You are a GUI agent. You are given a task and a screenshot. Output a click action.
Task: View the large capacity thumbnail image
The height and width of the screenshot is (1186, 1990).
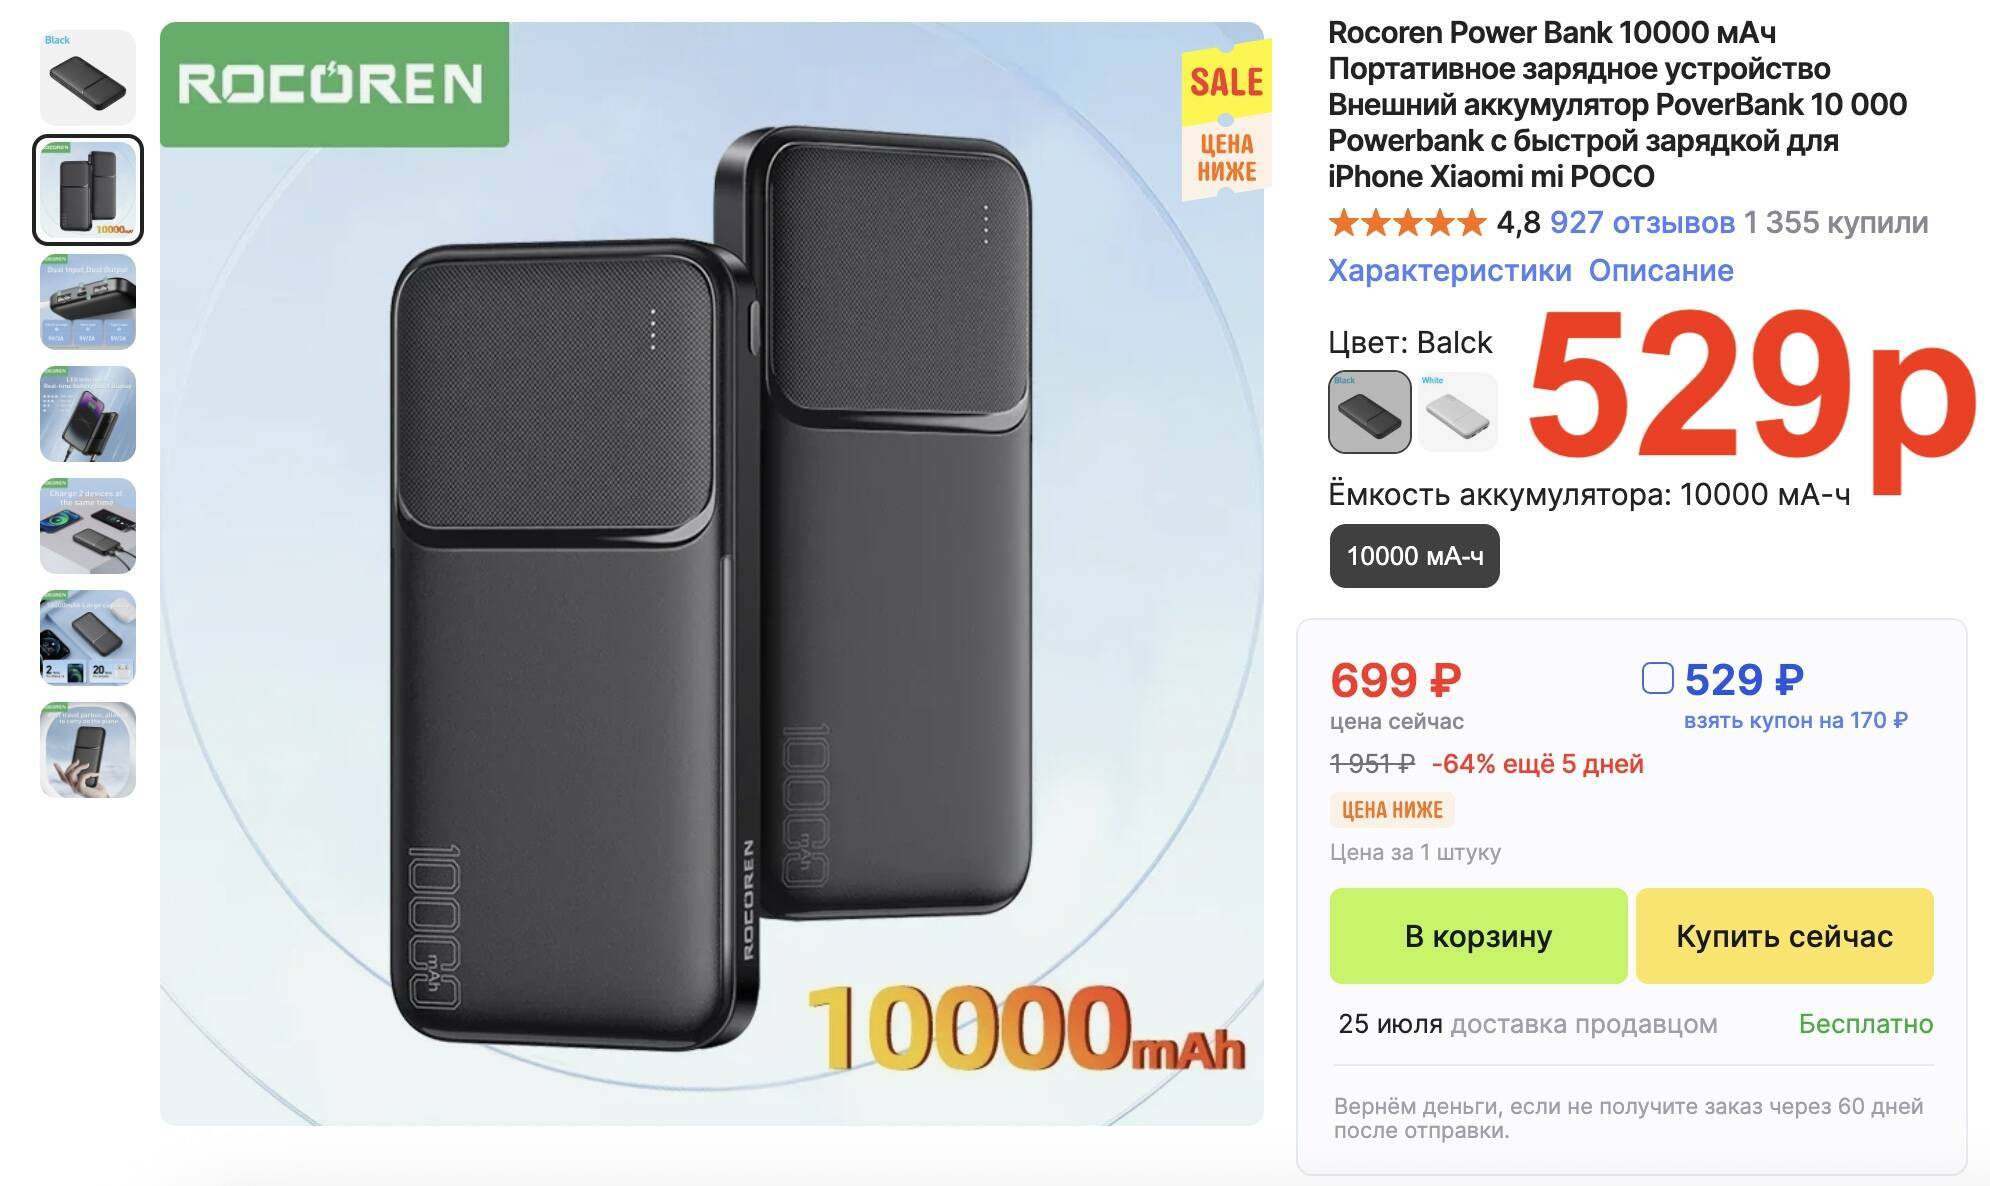88,638
